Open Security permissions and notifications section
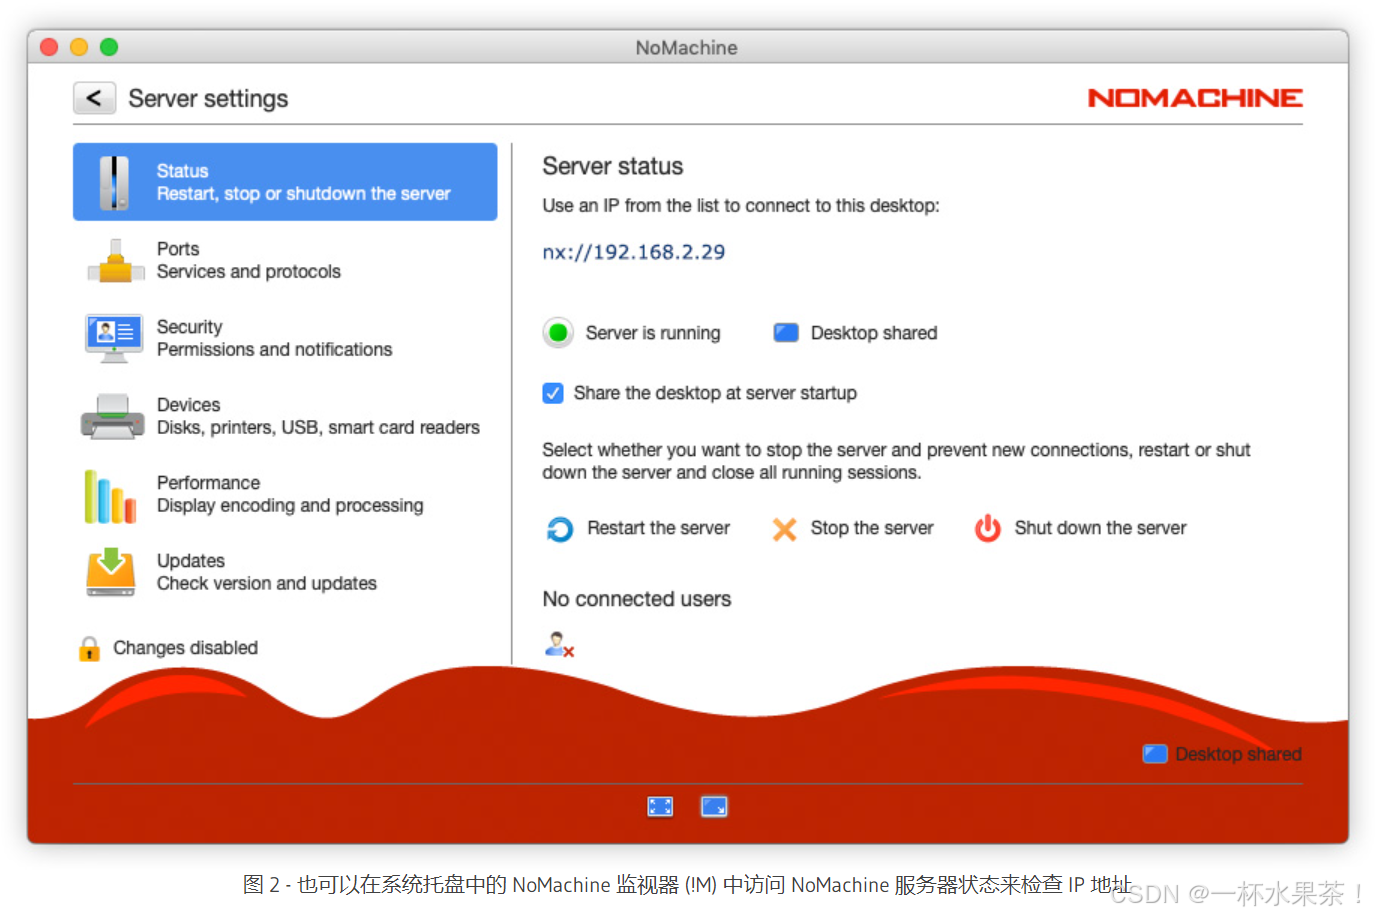The height and width of the screenshot is (917, 1375). [285, 338]
